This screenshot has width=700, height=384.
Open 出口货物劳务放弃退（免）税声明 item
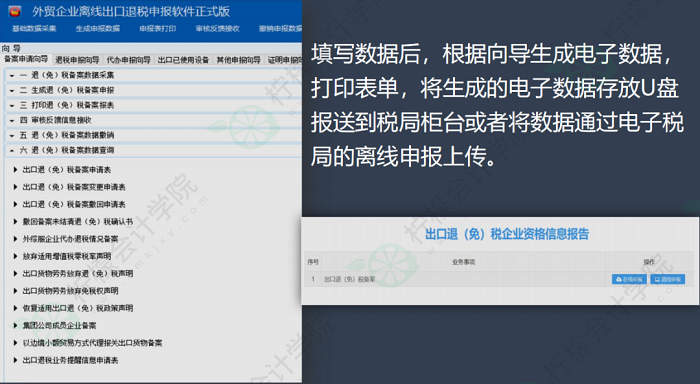coord(78,274)
